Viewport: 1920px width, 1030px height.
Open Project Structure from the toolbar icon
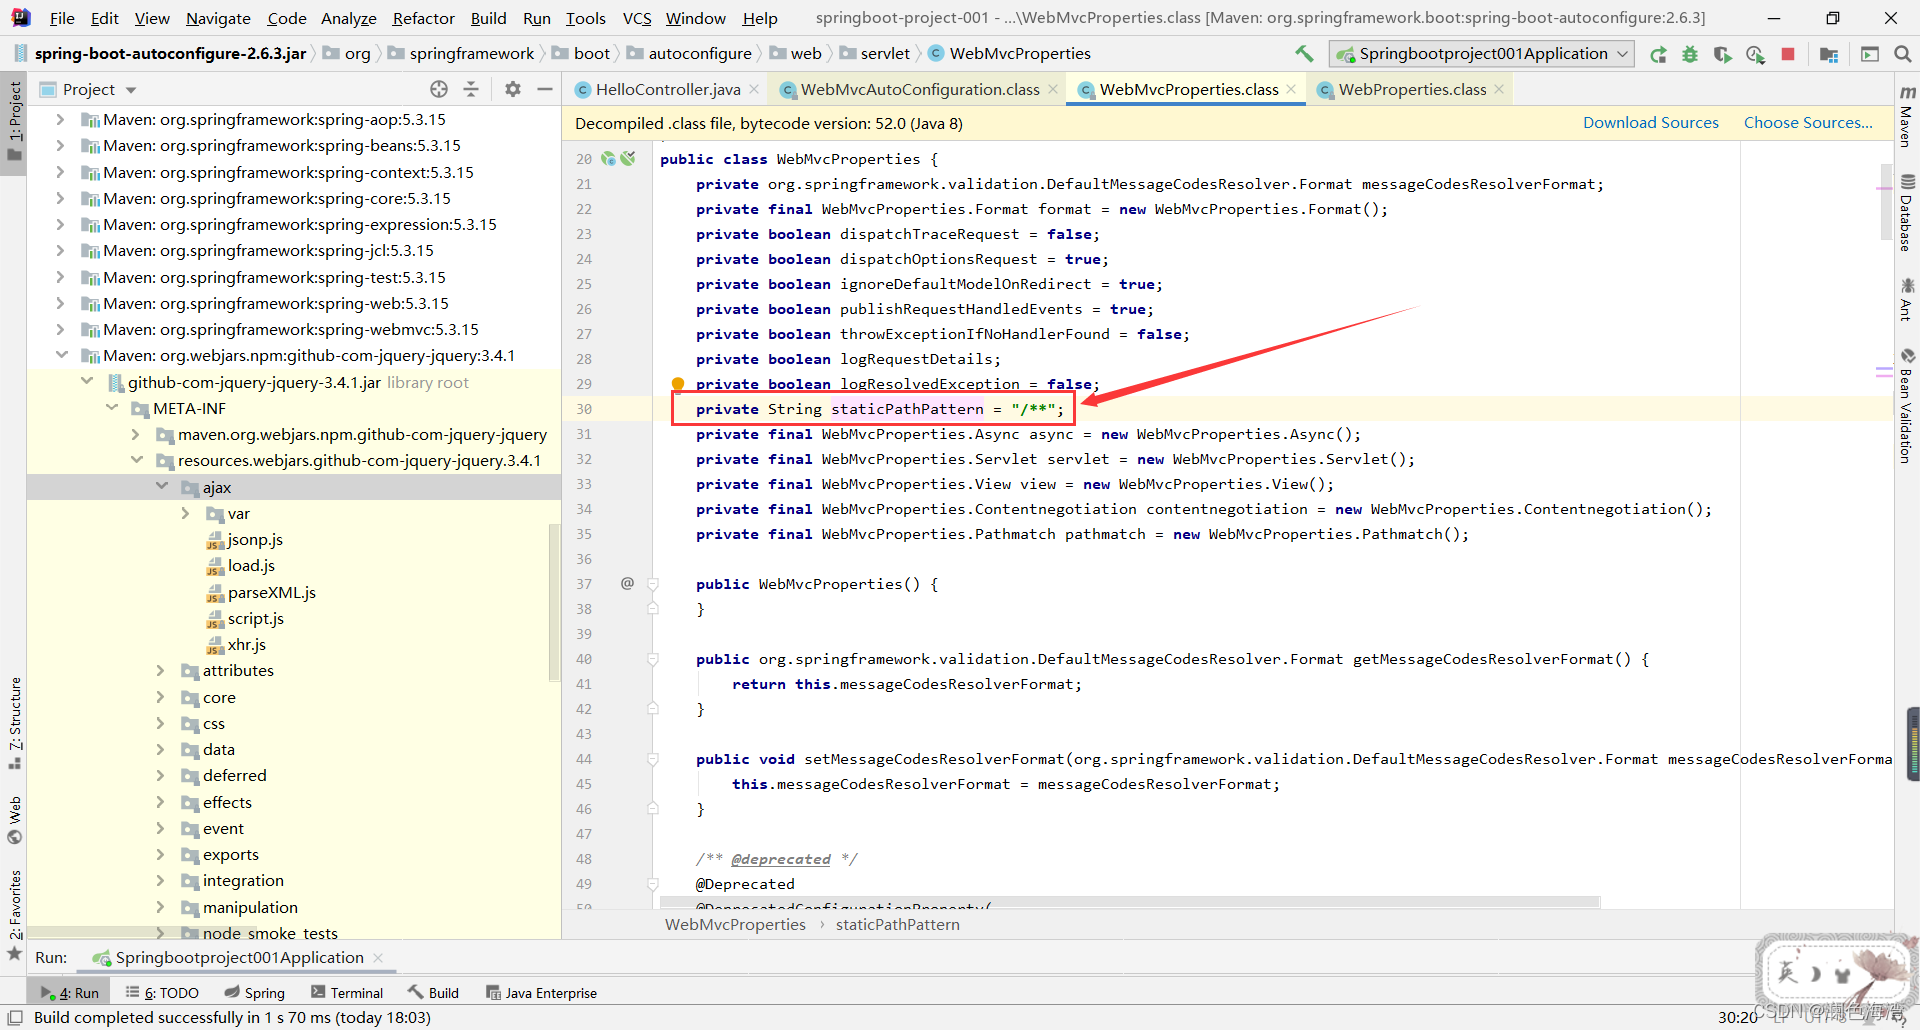[x=1829, y=54]
